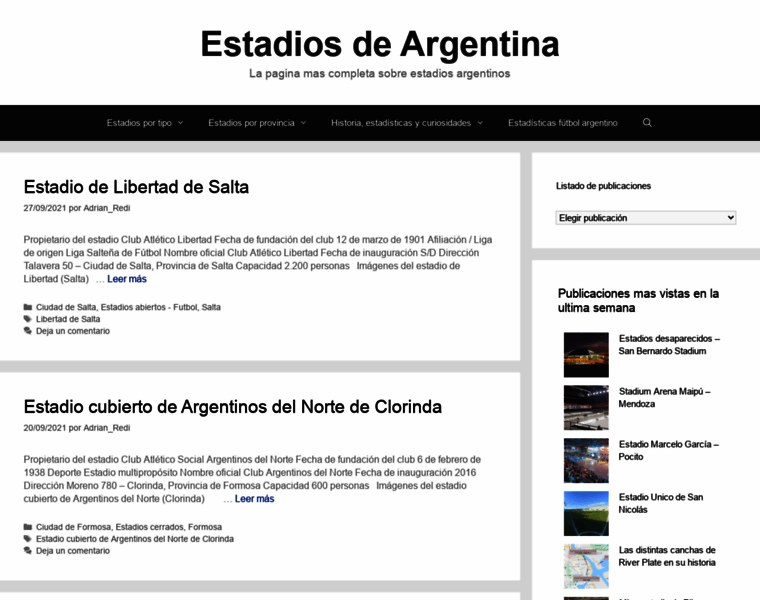Open Estadísticas fútbol argentino menu item
This screenshot has width=760, height=600.
[x=563, y=123]
